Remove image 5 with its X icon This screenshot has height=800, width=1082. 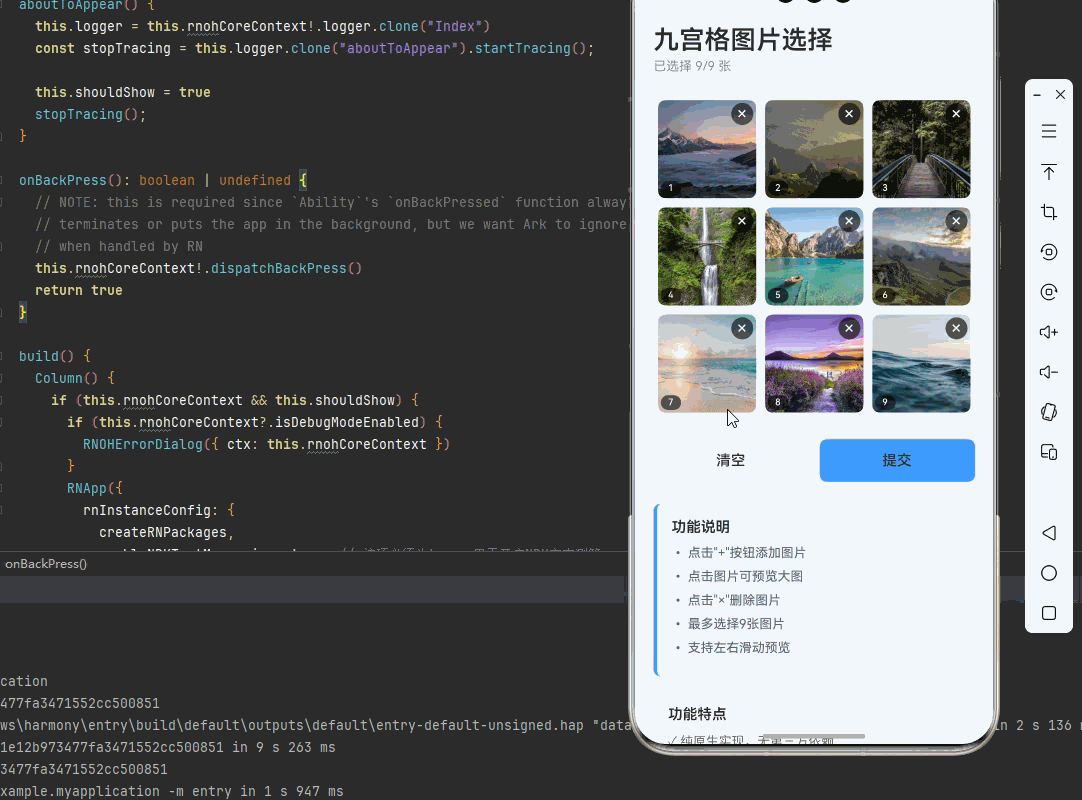pyautogui.click(x=849, y=221)
